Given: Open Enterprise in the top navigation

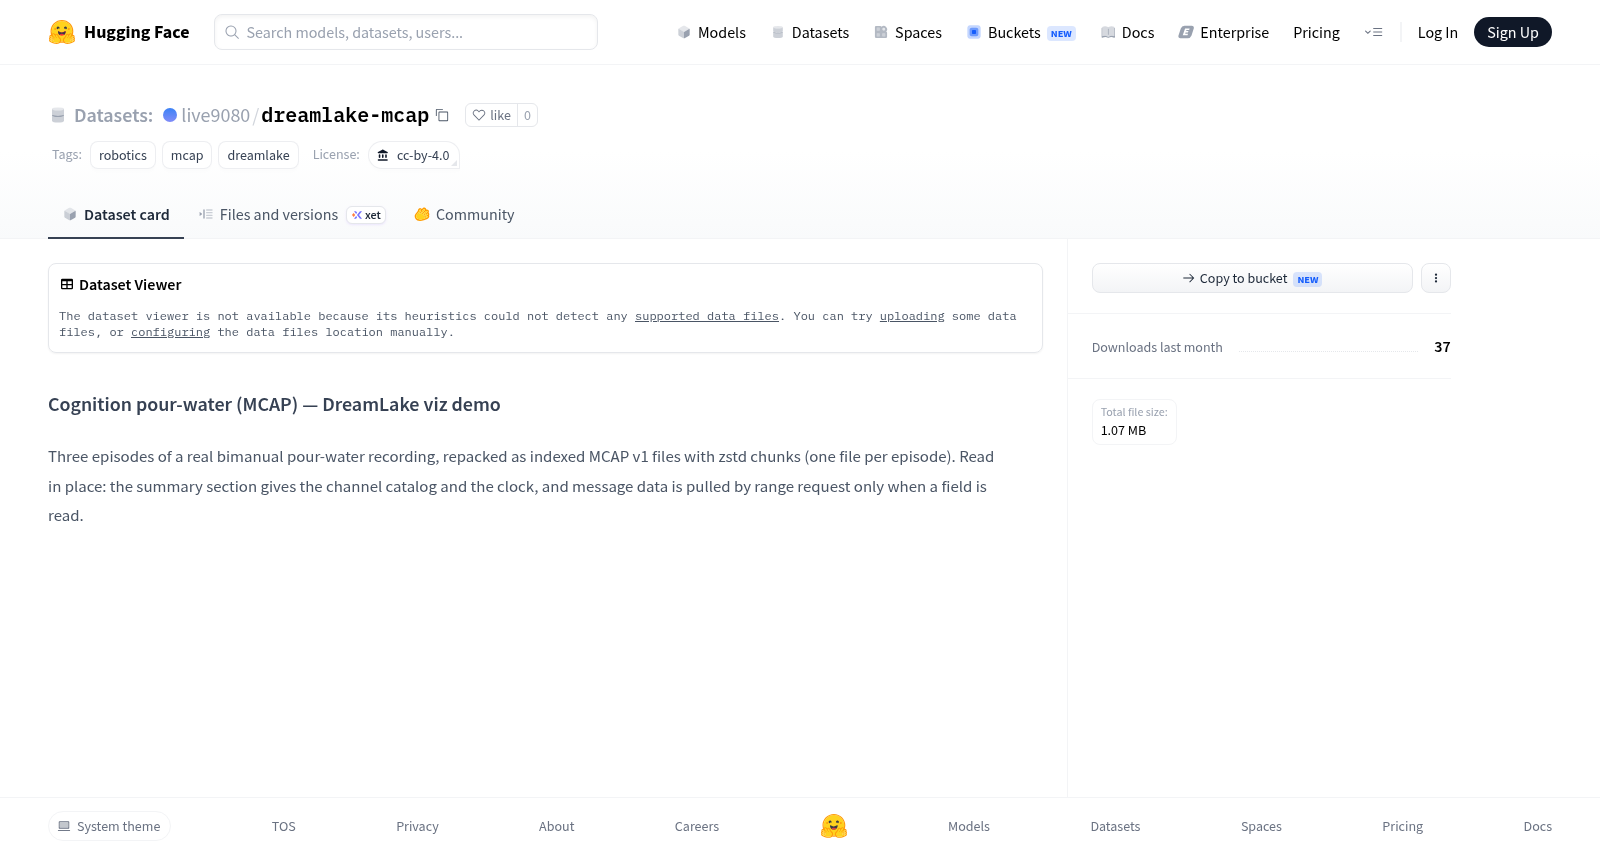Looking at the screenshot, I should [1223, 32].
